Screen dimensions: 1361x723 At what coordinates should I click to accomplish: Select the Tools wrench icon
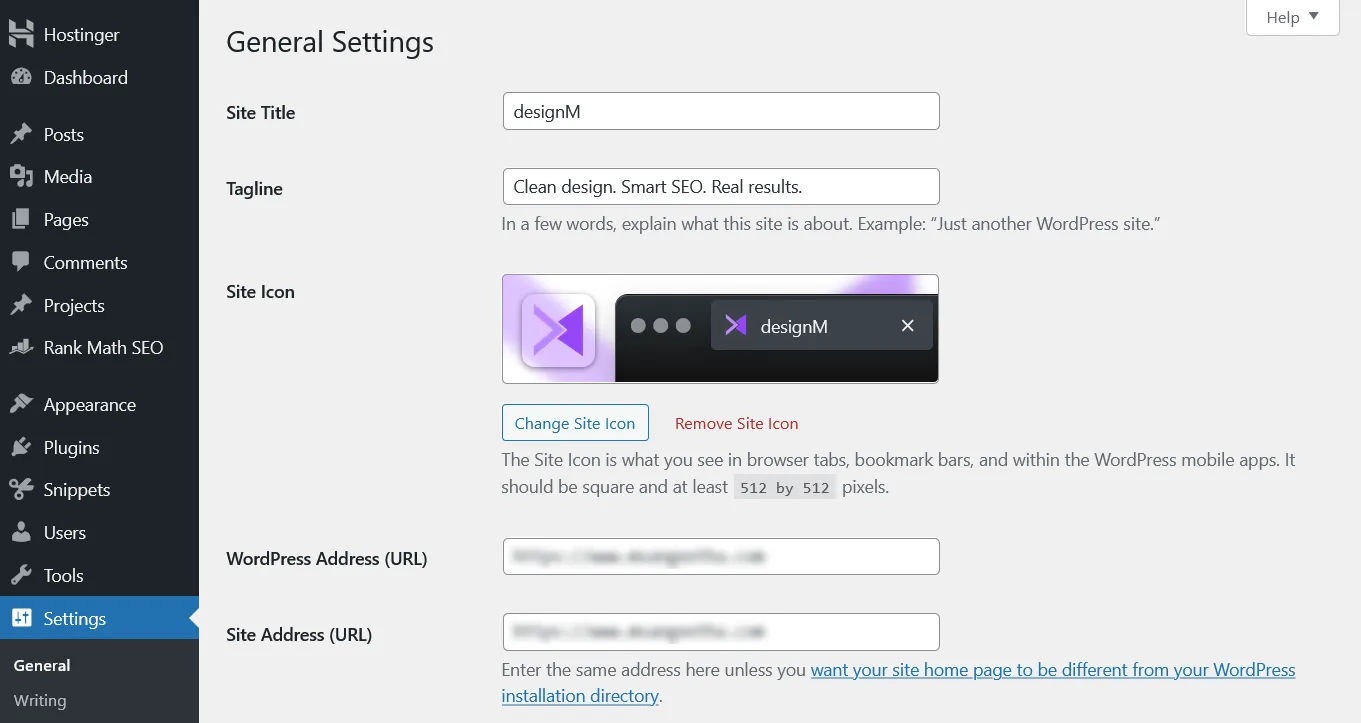pos(22,575)
